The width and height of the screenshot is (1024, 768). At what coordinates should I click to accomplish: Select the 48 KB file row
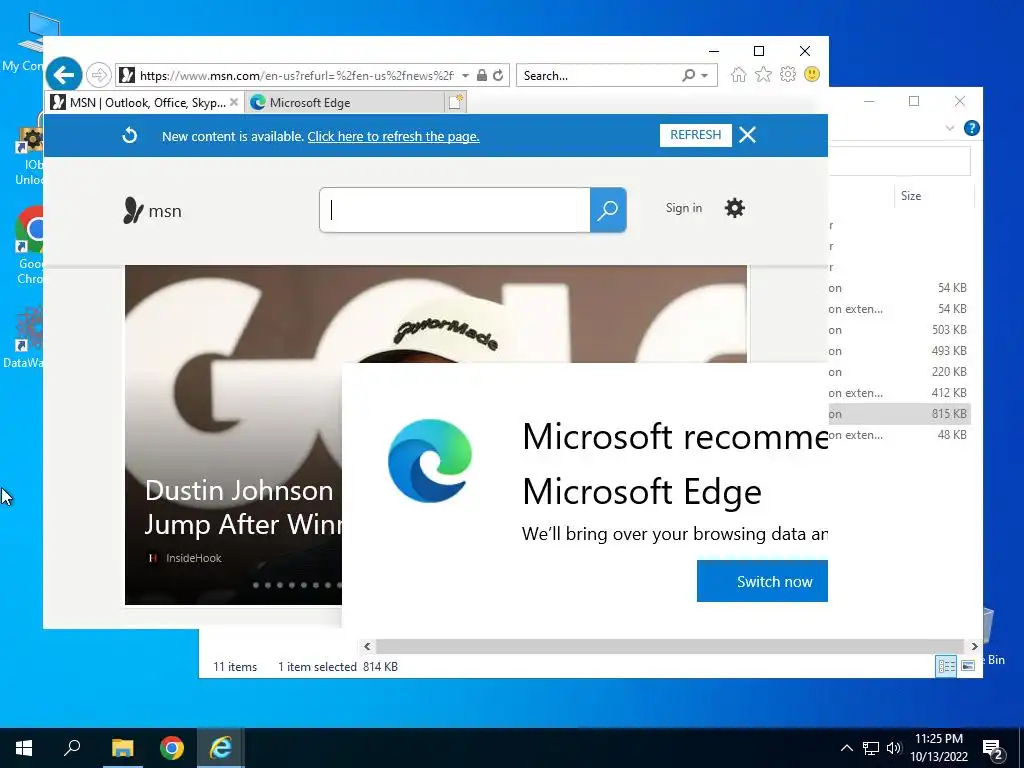[x=899, y=434]
